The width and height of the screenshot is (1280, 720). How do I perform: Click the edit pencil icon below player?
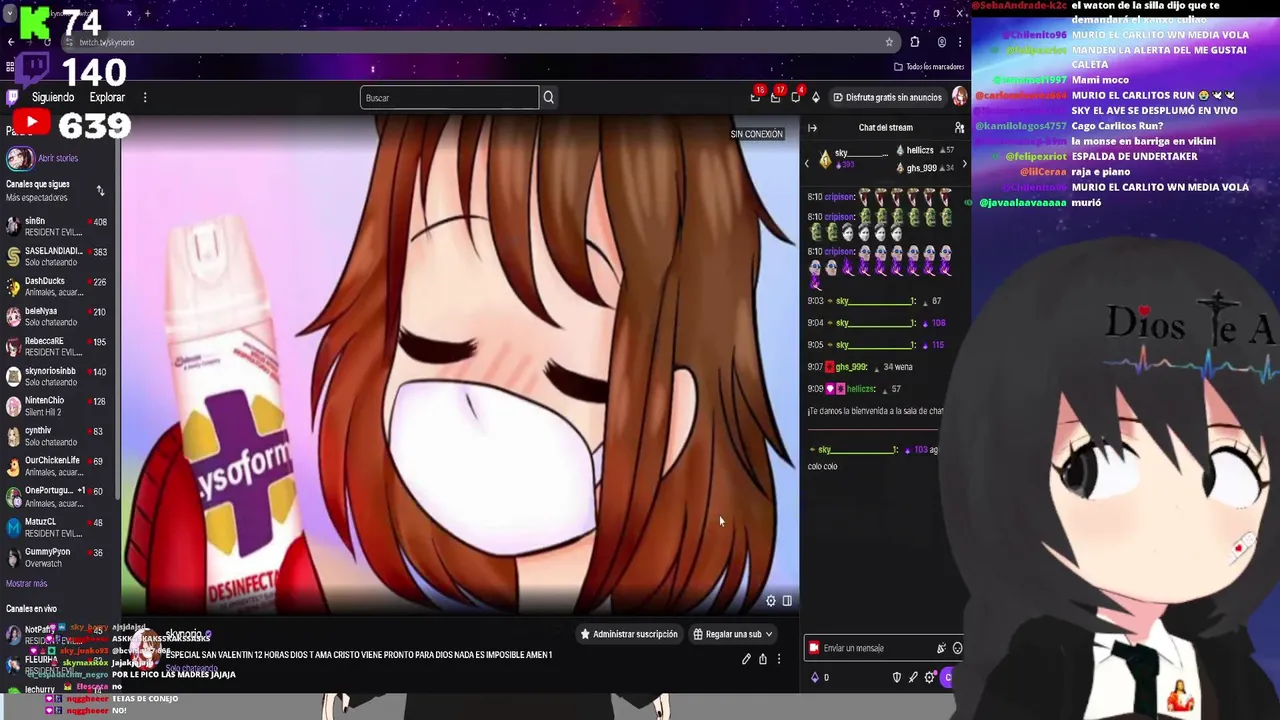(746, 659)
